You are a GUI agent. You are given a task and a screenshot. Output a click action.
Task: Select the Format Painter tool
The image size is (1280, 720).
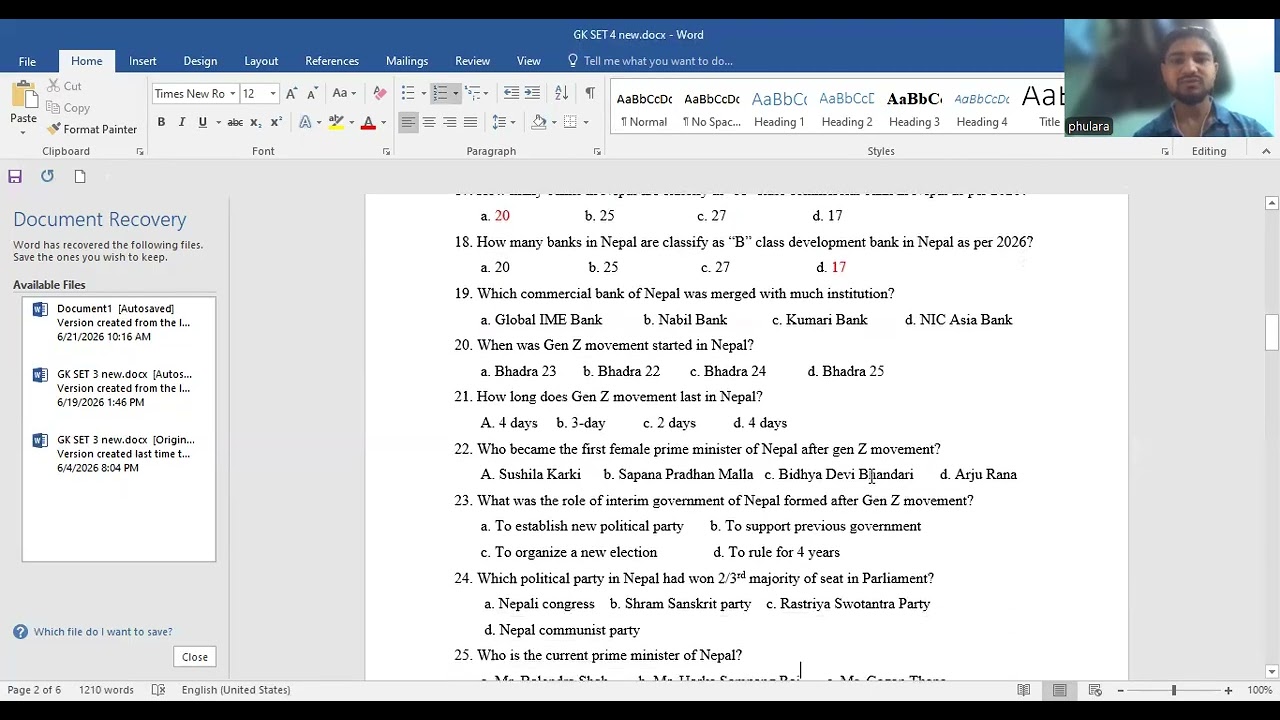90,129
